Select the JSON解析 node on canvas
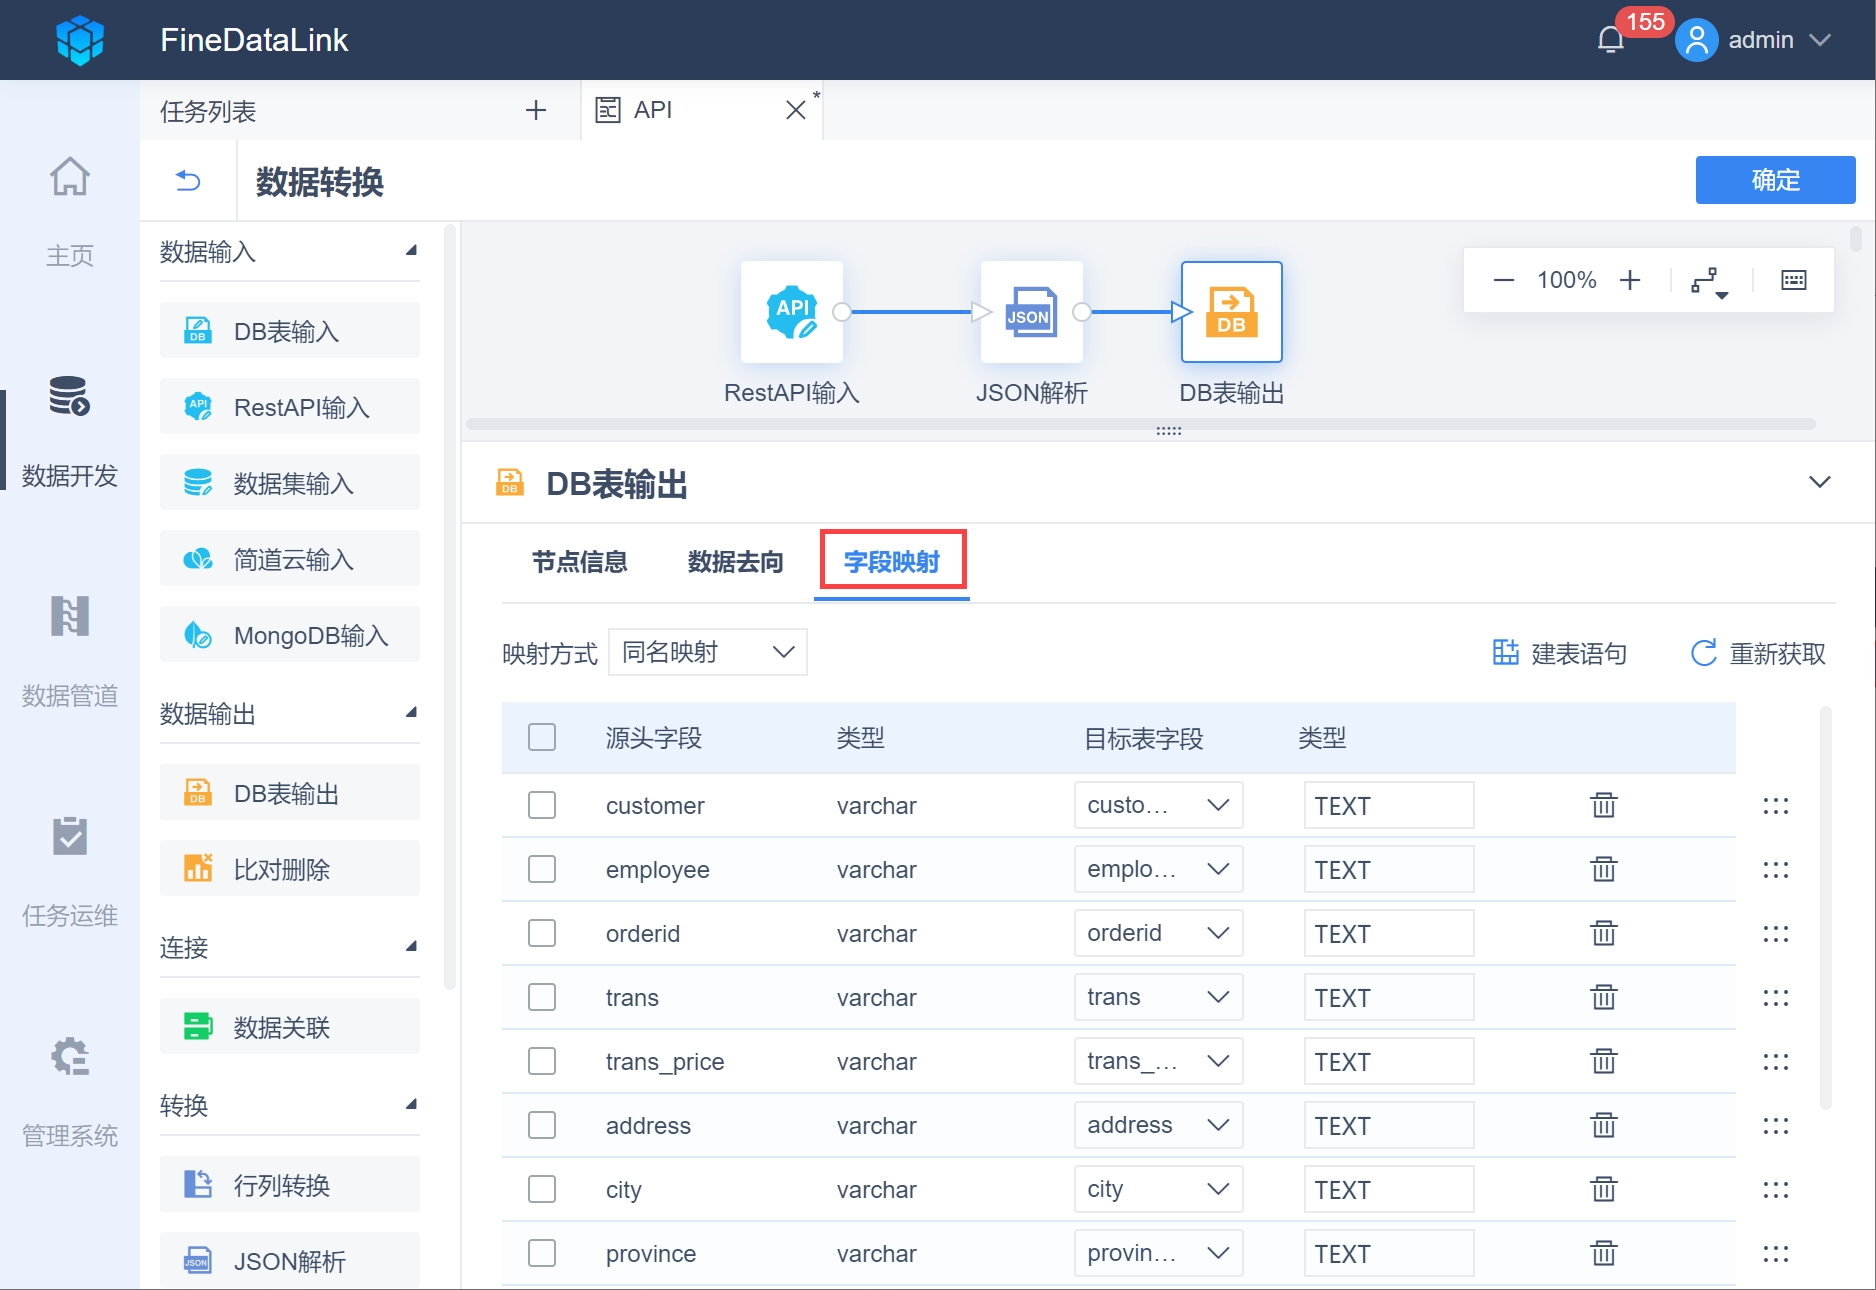The height and width of the screenshot is (1290, 1876). [x=1032, y=312]
